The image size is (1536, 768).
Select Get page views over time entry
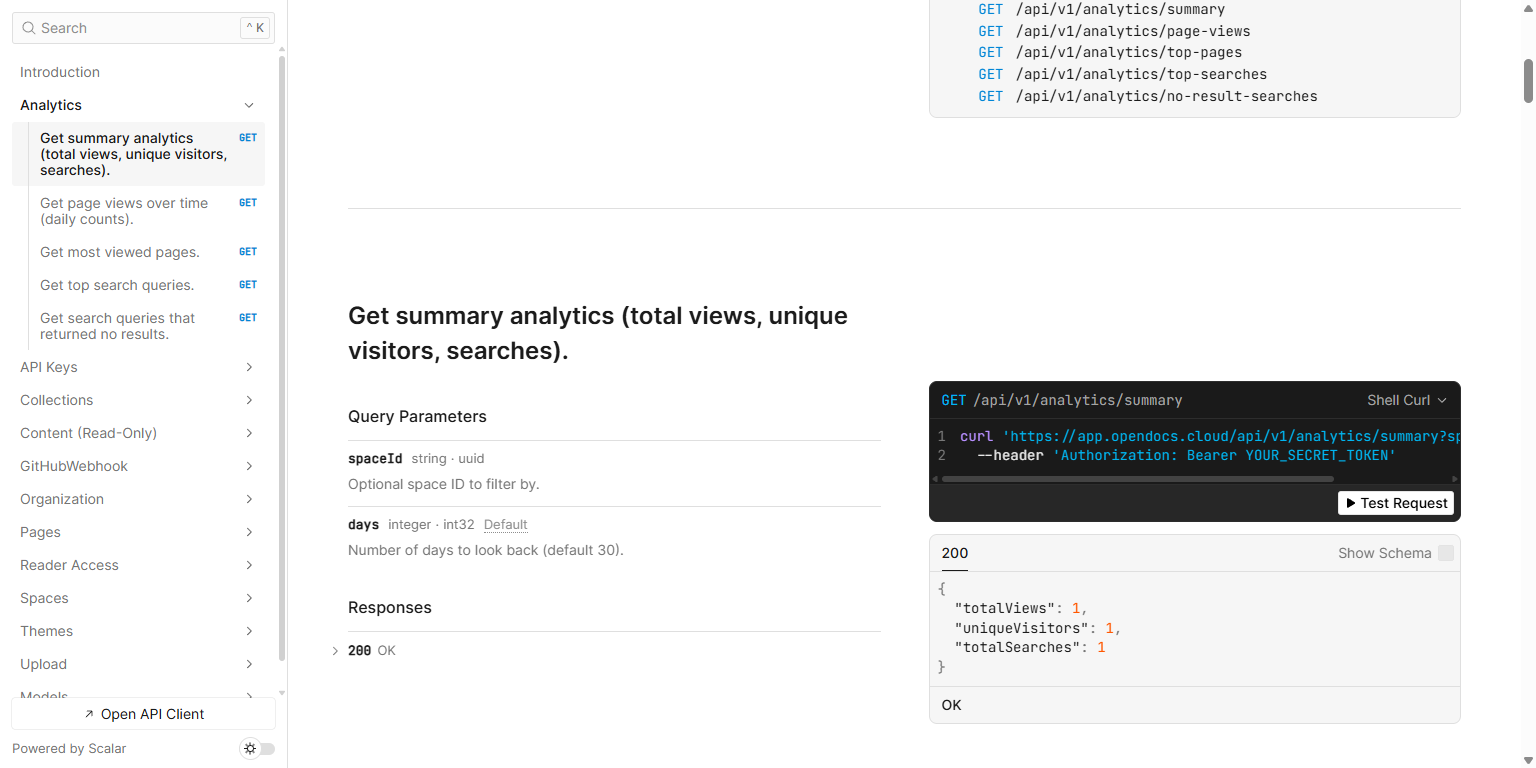[138, 211]
